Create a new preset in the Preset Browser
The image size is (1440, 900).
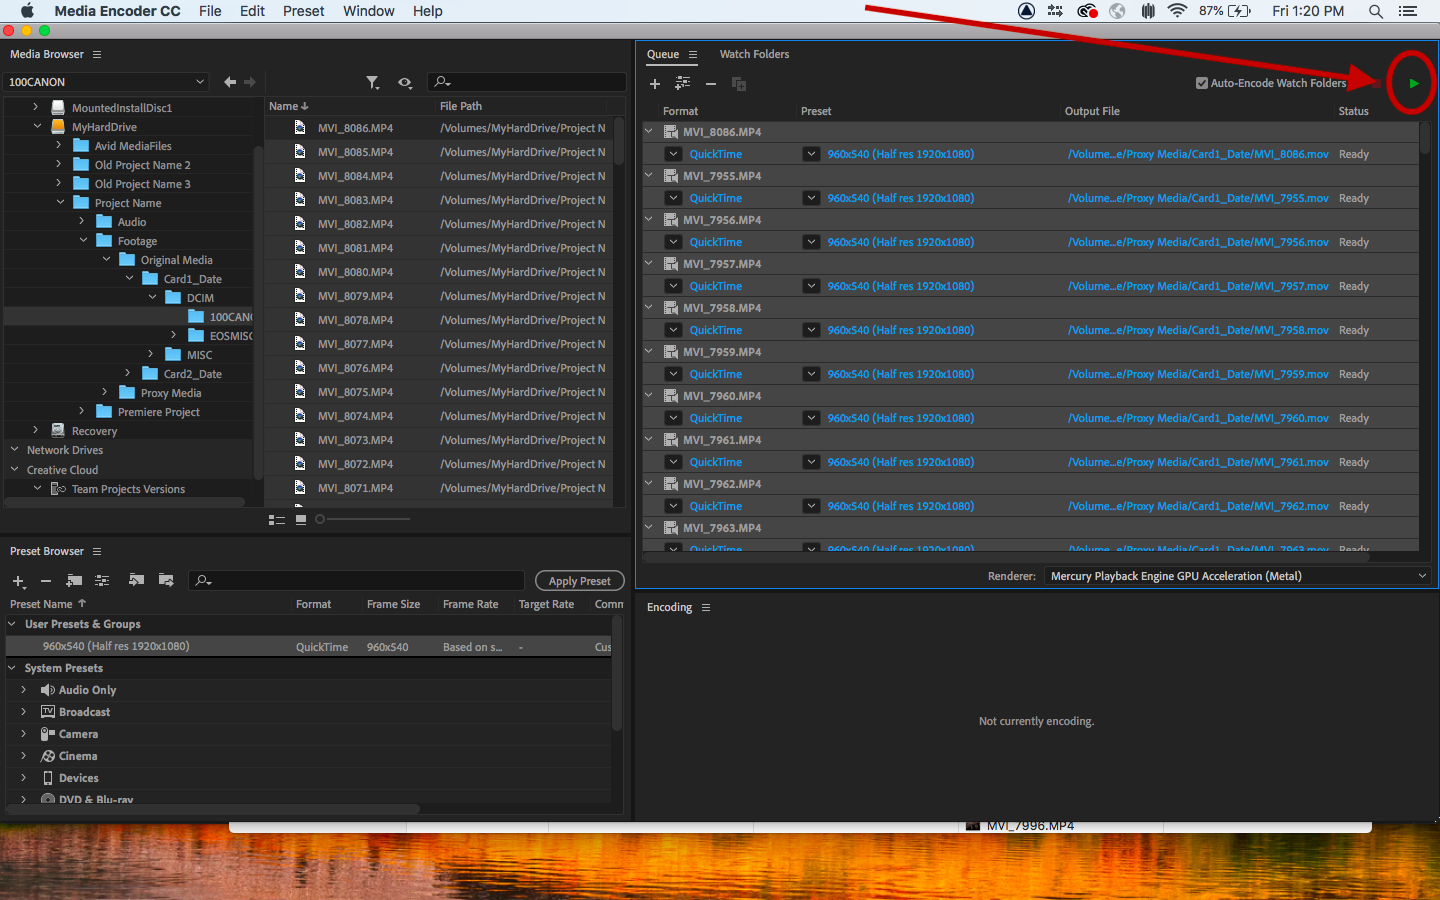(17, 581)
